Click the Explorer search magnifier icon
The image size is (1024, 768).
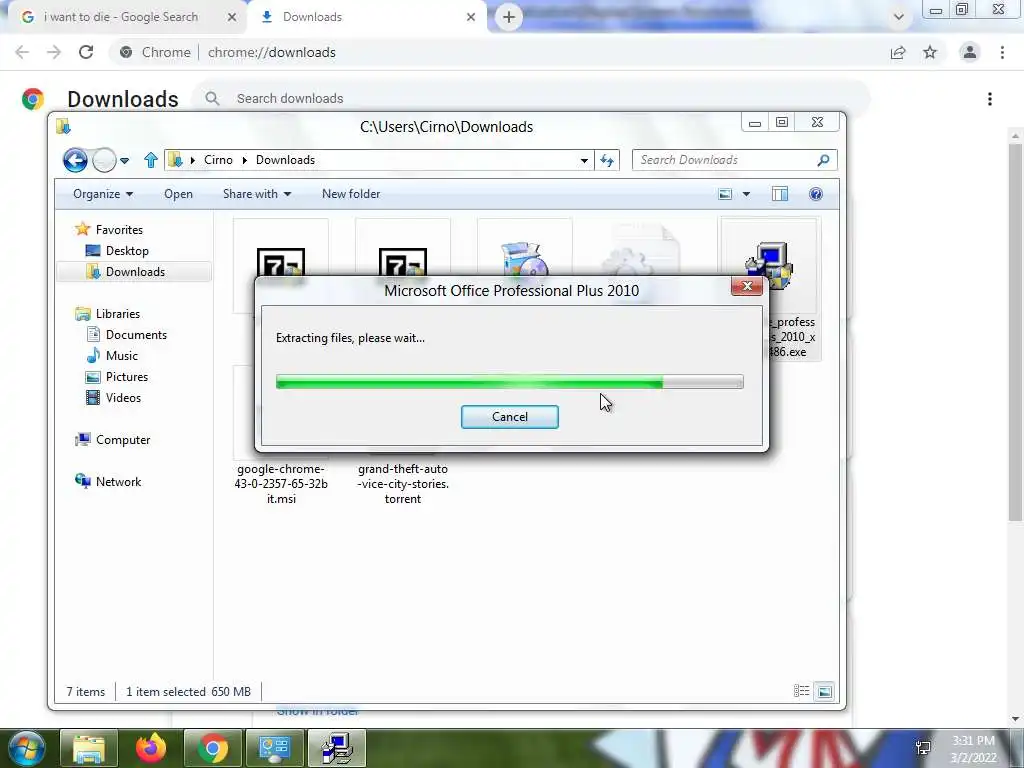(x=824, y=160)
